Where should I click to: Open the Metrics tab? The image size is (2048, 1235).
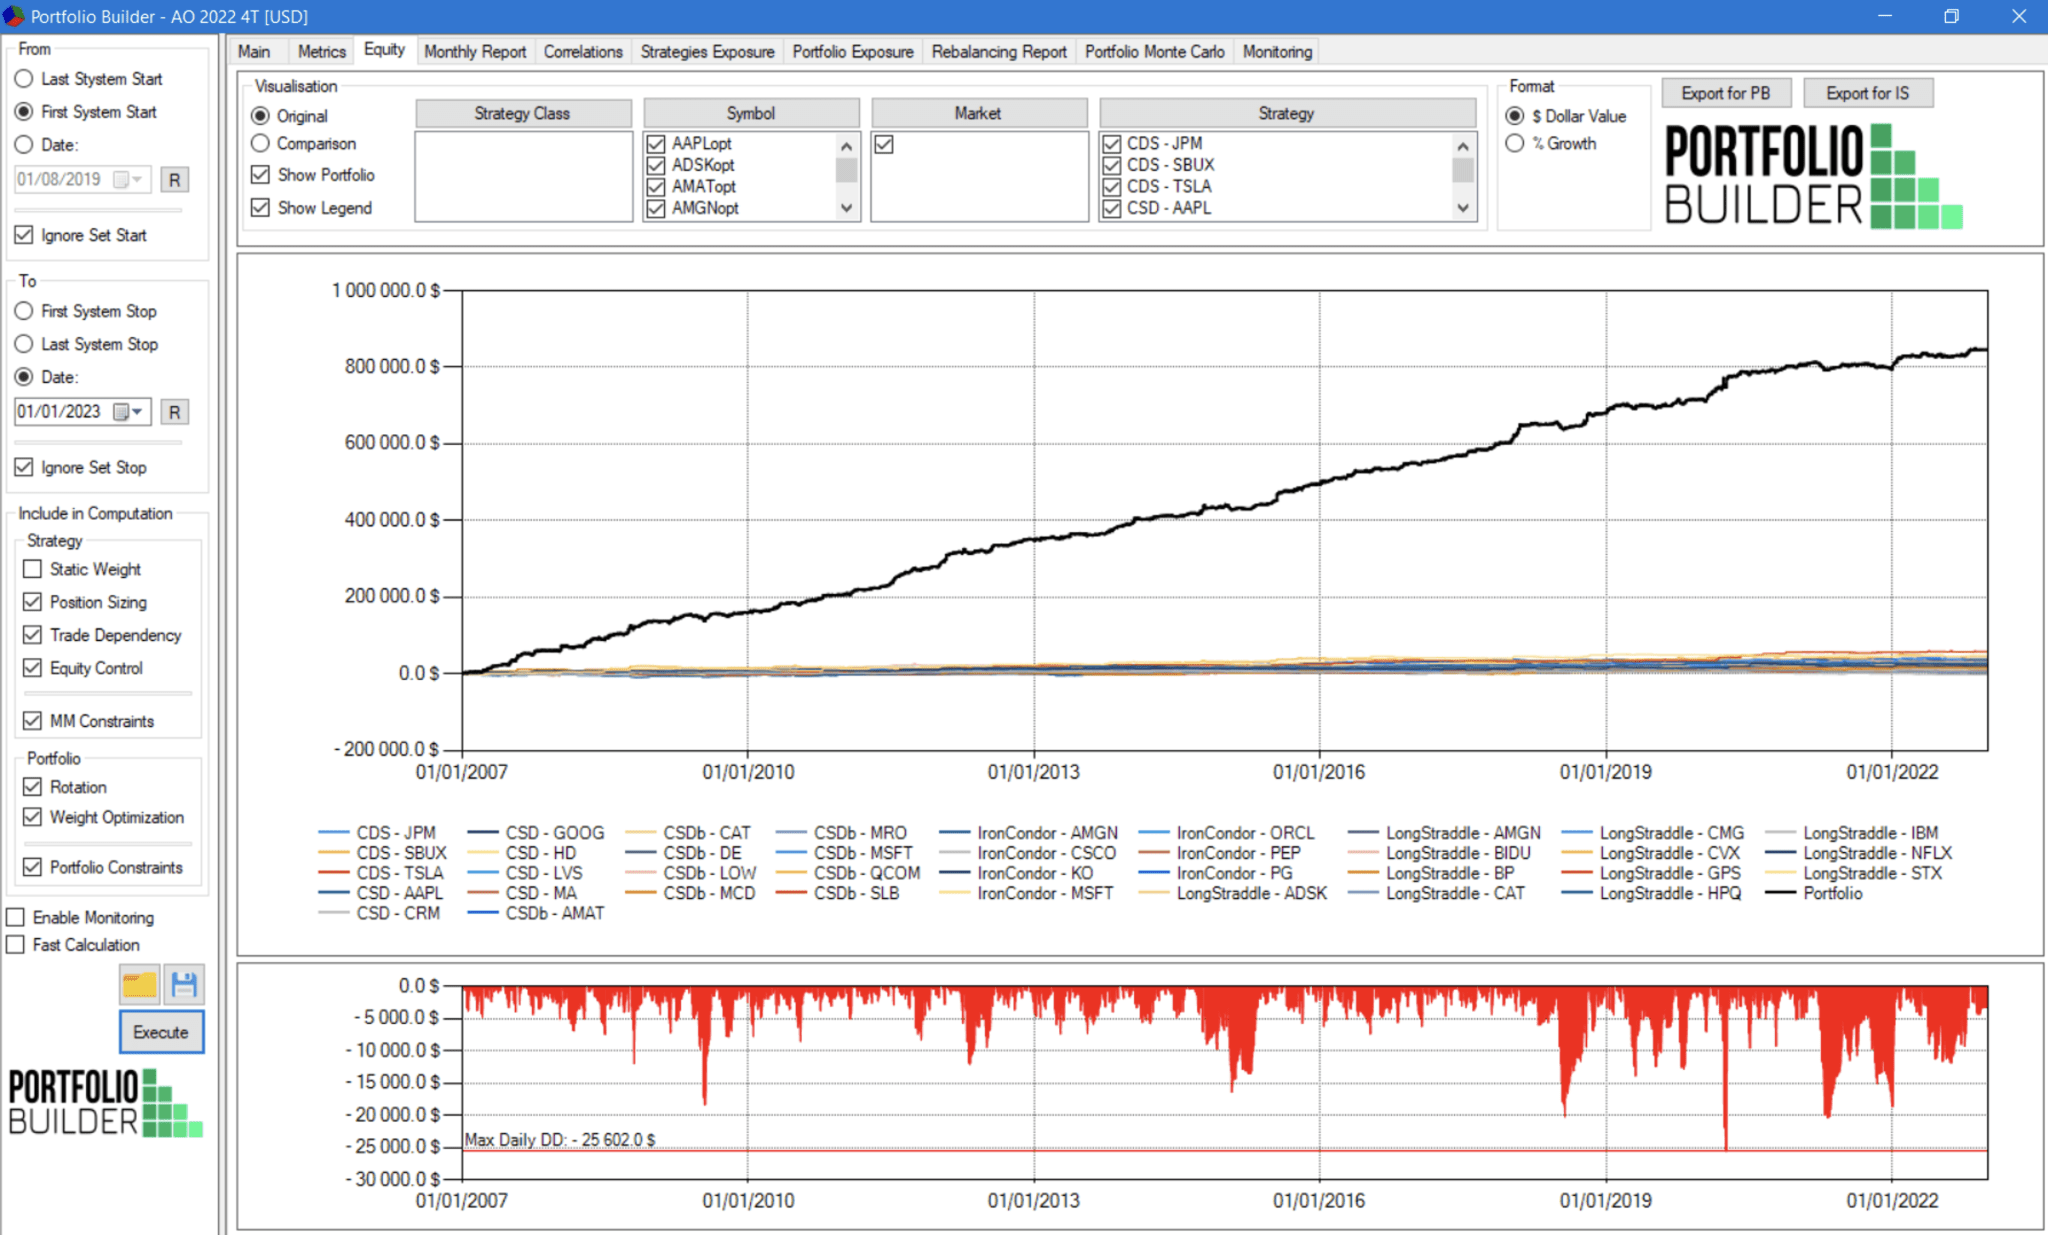click(322, 52)
